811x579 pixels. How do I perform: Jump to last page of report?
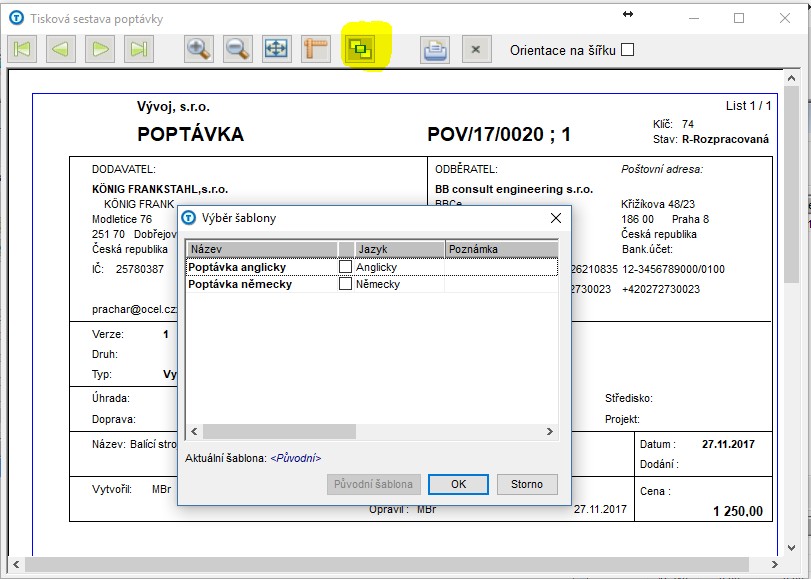(x=139, y=49)
